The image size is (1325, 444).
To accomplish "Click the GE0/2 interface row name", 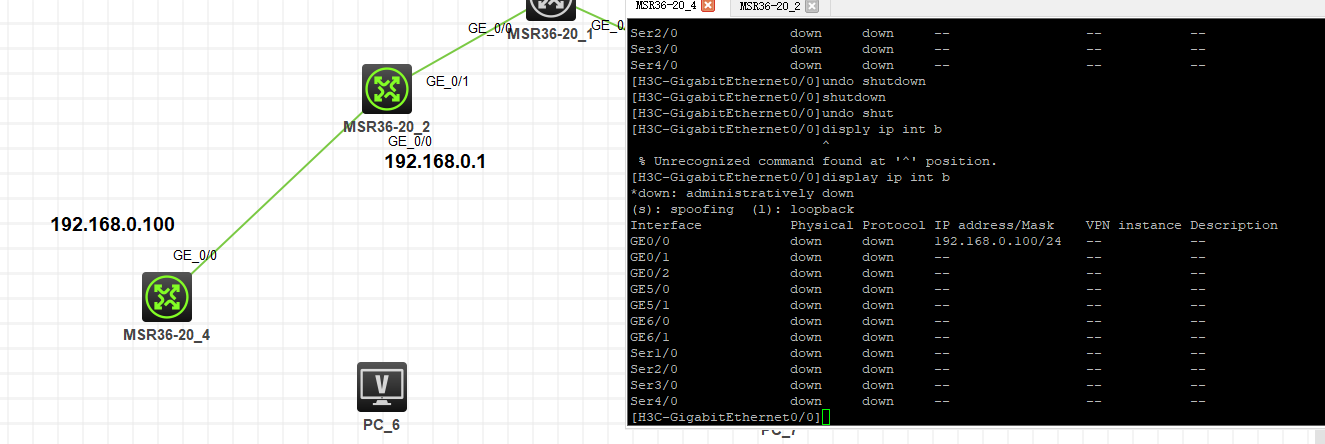I will pyautogui.click(x=650, y=273).
